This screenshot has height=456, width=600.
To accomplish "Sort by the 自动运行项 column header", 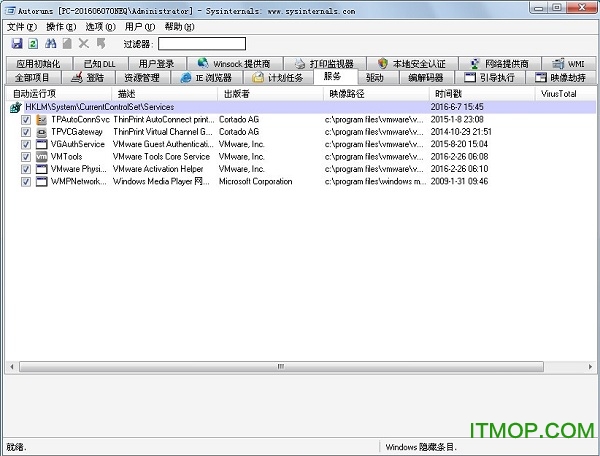I will click(x=58, y=94).
